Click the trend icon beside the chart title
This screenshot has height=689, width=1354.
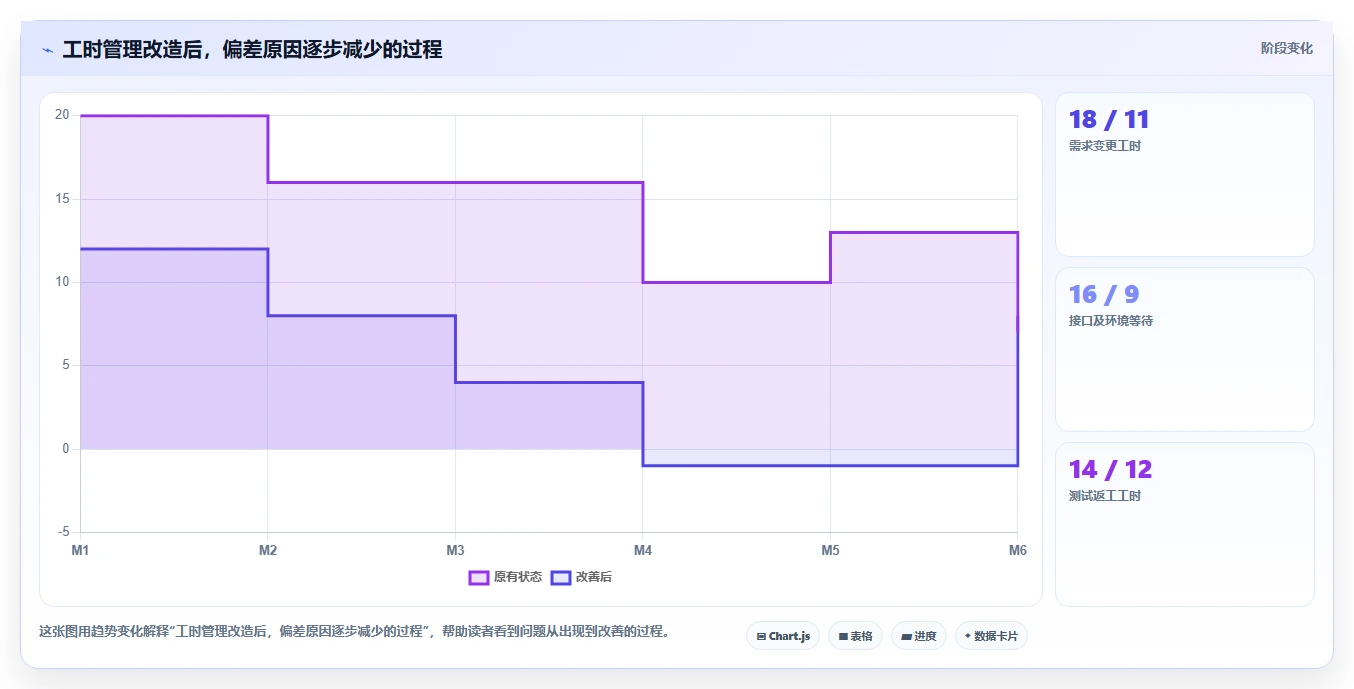point(47,49)
